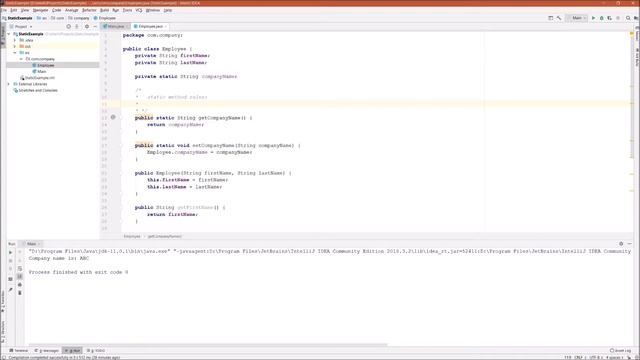Open the Run menu
Viewport: 640px width, 360px height.
[116, 10]
